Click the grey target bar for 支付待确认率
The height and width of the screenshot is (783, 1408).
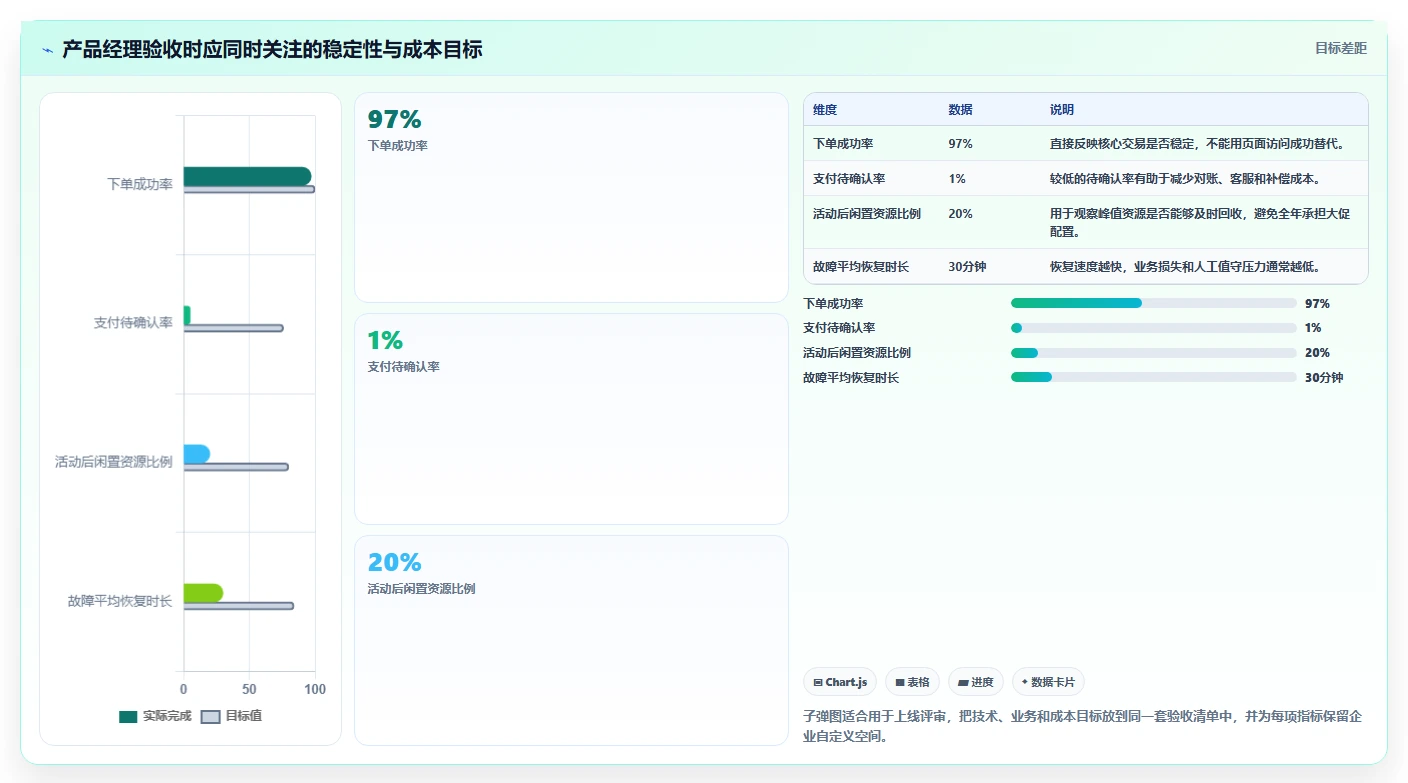point(233,328)
